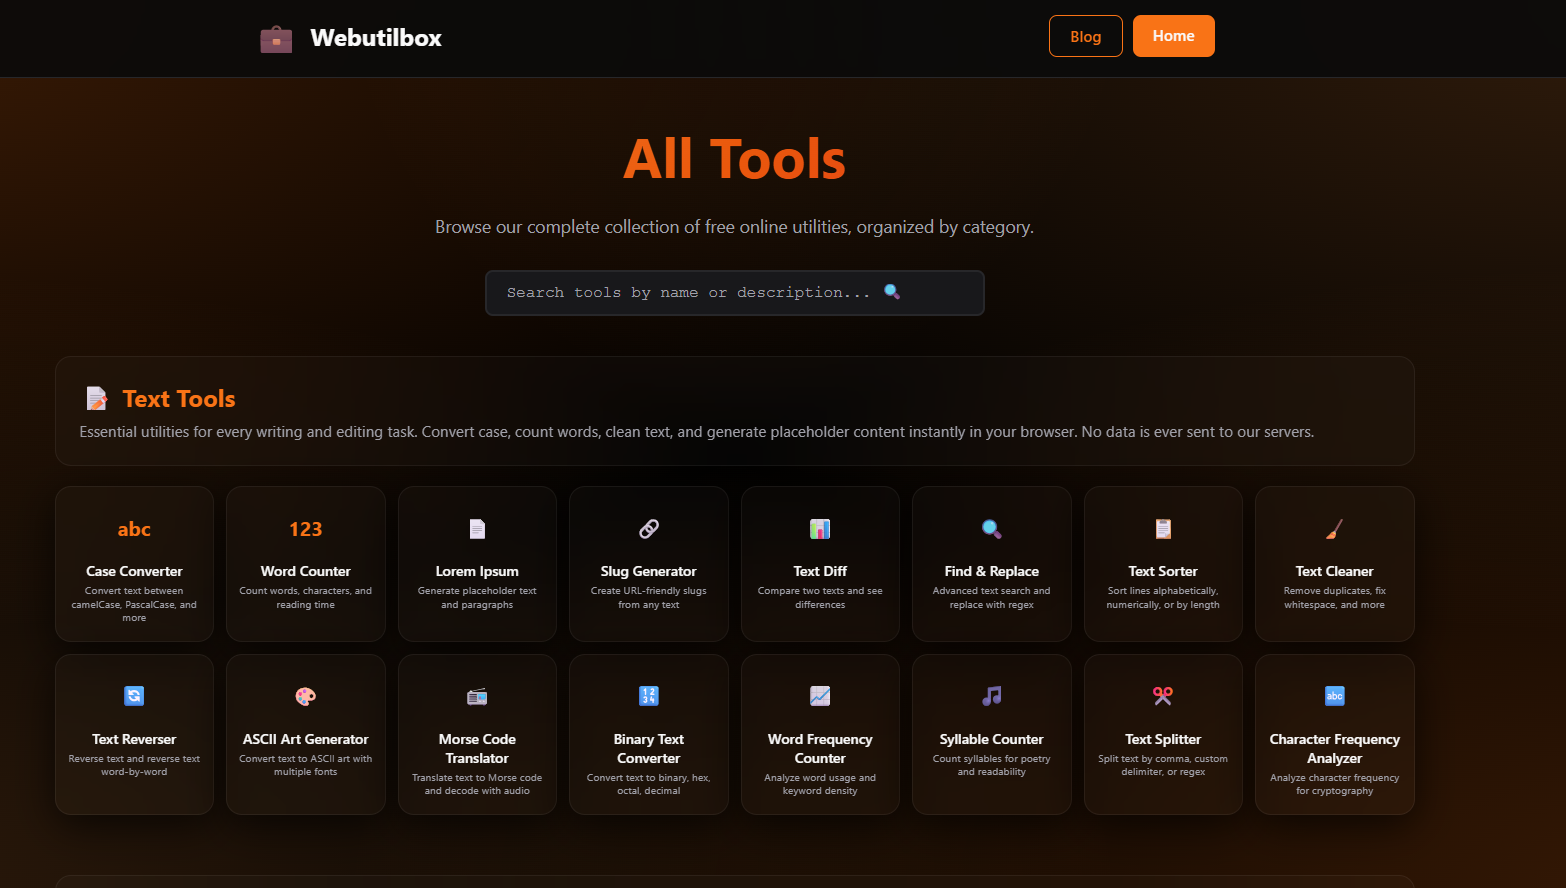1566x888 pixels.
Task: Click the 'Essential utilities for every writing' description
Action: (697, 432)
